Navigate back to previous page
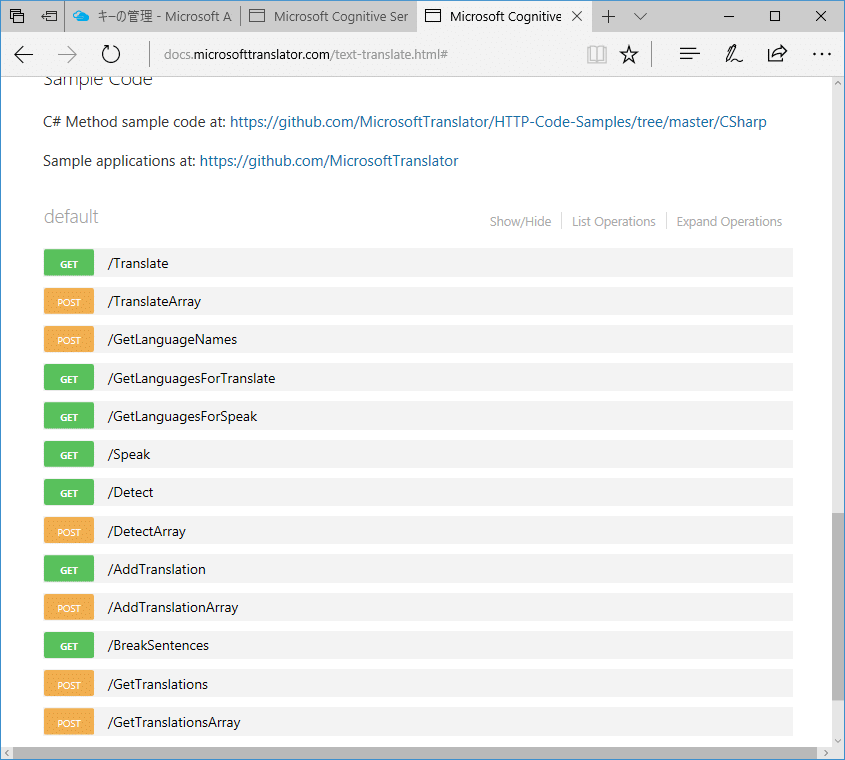 point(23,54)
